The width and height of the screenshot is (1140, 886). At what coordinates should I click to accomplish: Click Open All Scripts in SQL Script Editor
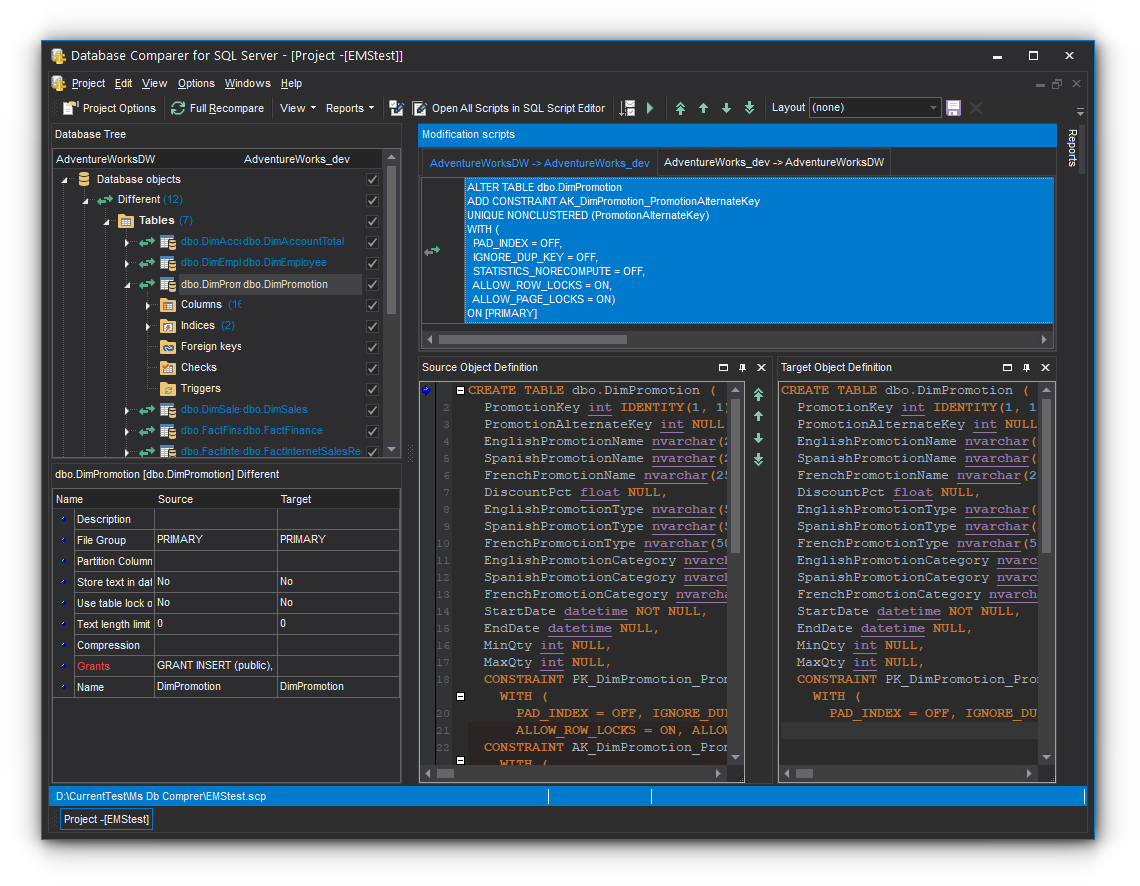coord(509,108)
